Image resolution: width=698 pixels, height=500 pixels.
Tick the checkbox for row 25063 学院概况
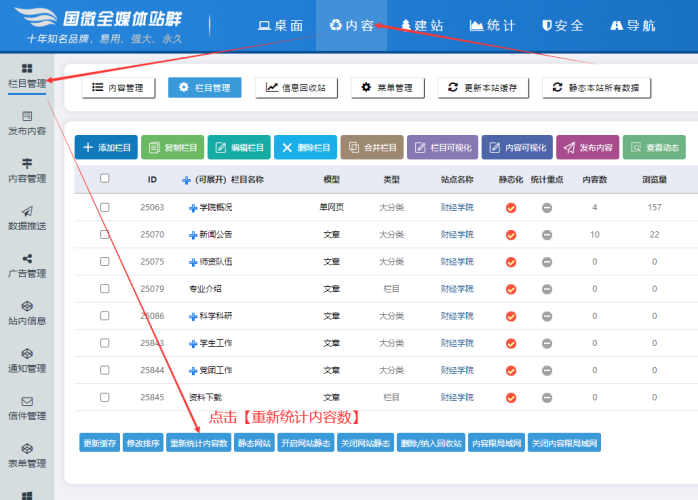(105, 208)
